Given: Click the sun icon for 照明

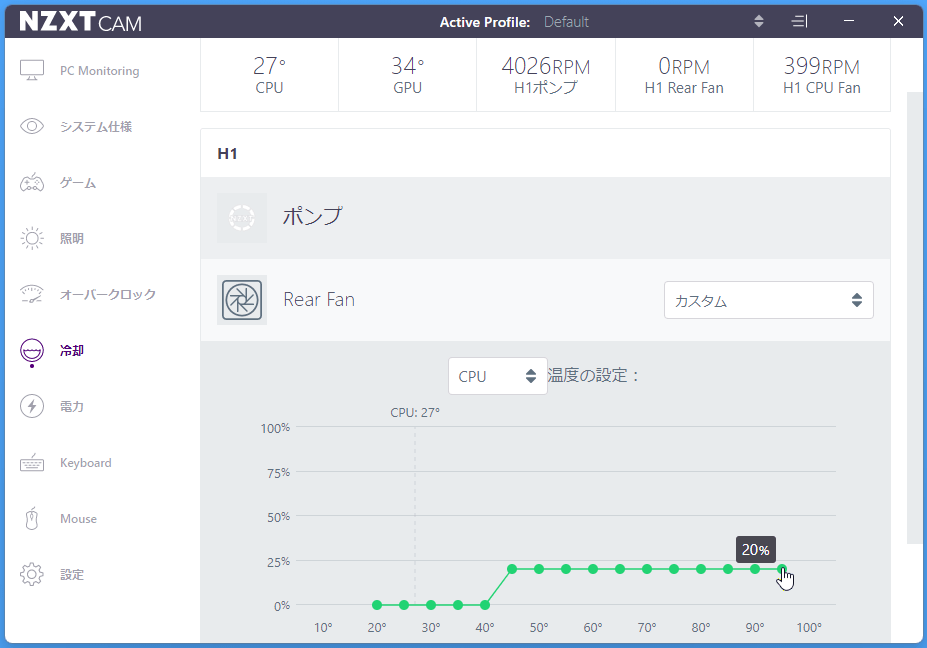Looking at the screenshot, I should pyautogui.click(x=32, y=238).
